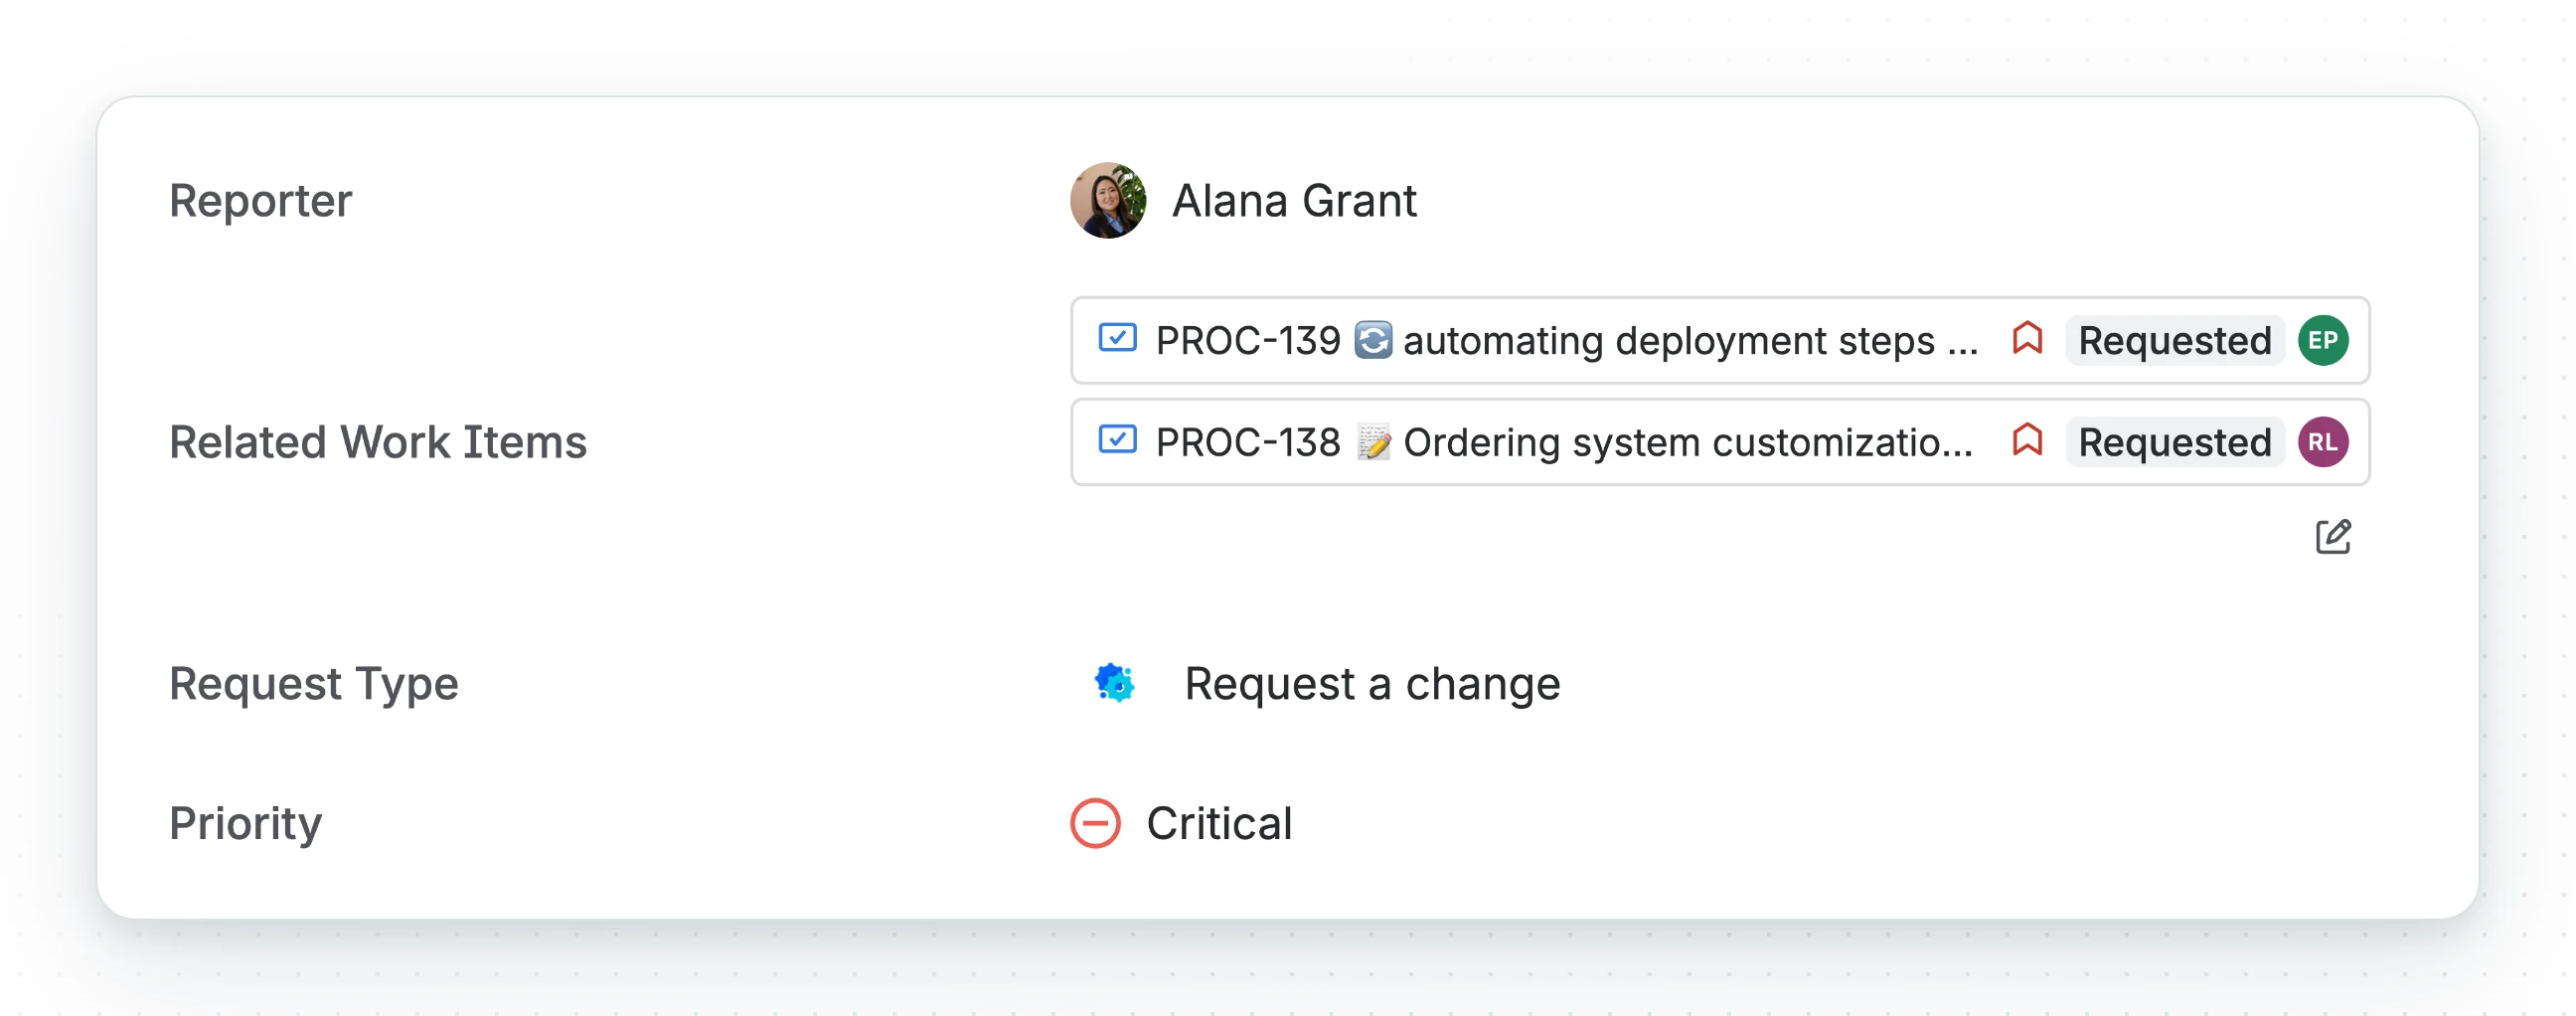Open the PROC-139 work item key

[1248, 341]
